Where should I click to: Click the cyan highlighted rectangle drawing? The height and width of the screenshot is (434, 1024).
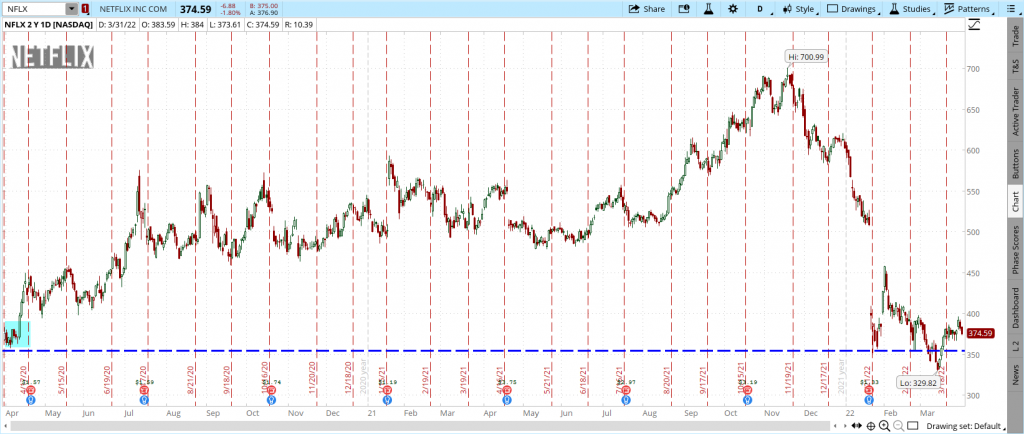[x=17, y=333]
